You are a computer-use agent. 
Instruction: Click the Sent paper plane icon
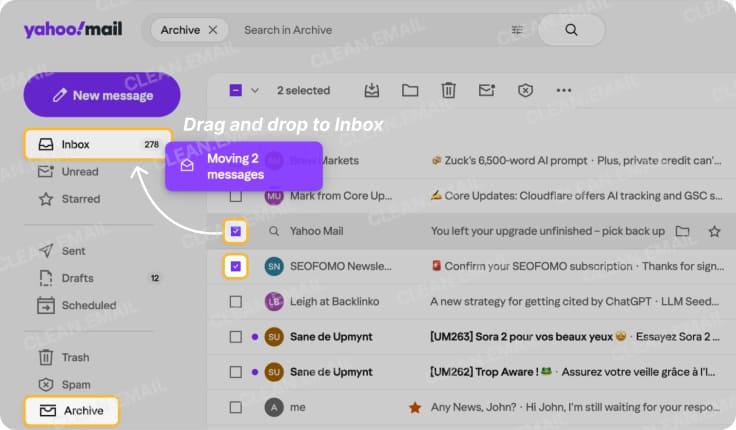tap(46, 250)
